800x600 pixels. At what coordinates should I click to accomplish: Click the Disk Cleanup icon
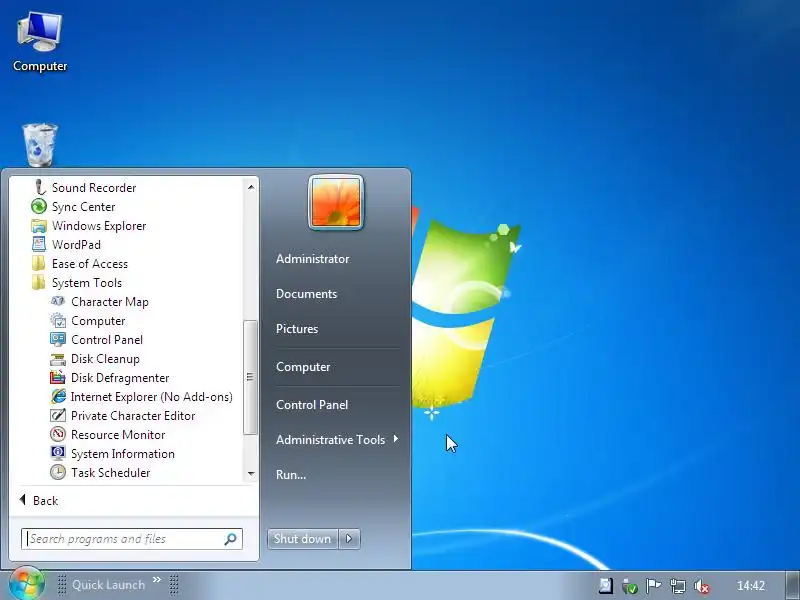click(58, 359)
